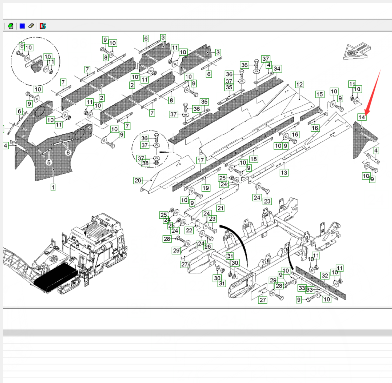Select part callout 14 near red arrow
This screenshot has width=392, height=383.
tap(362, 117)
